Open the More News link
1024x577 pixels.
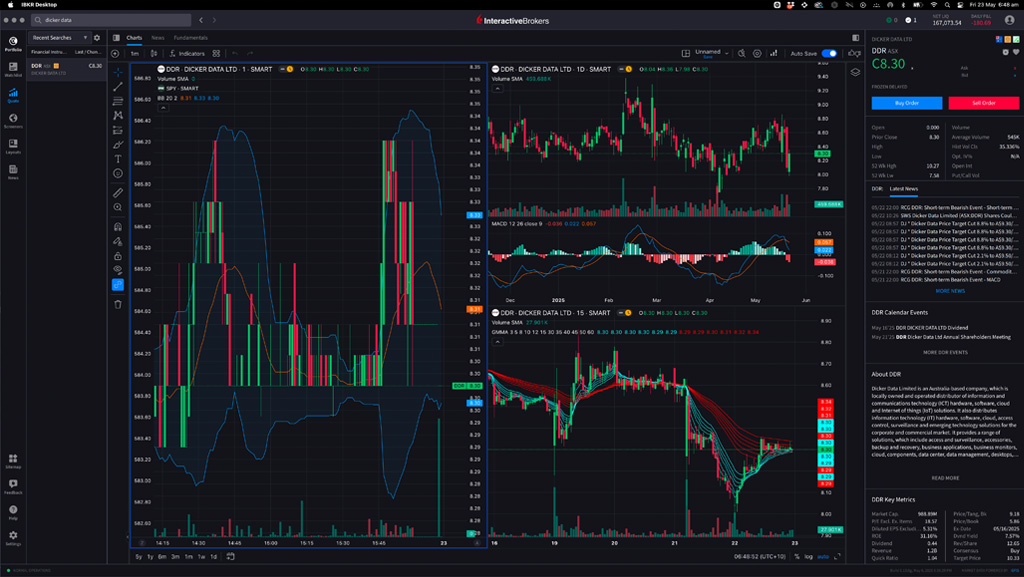[x=950, y=291]
